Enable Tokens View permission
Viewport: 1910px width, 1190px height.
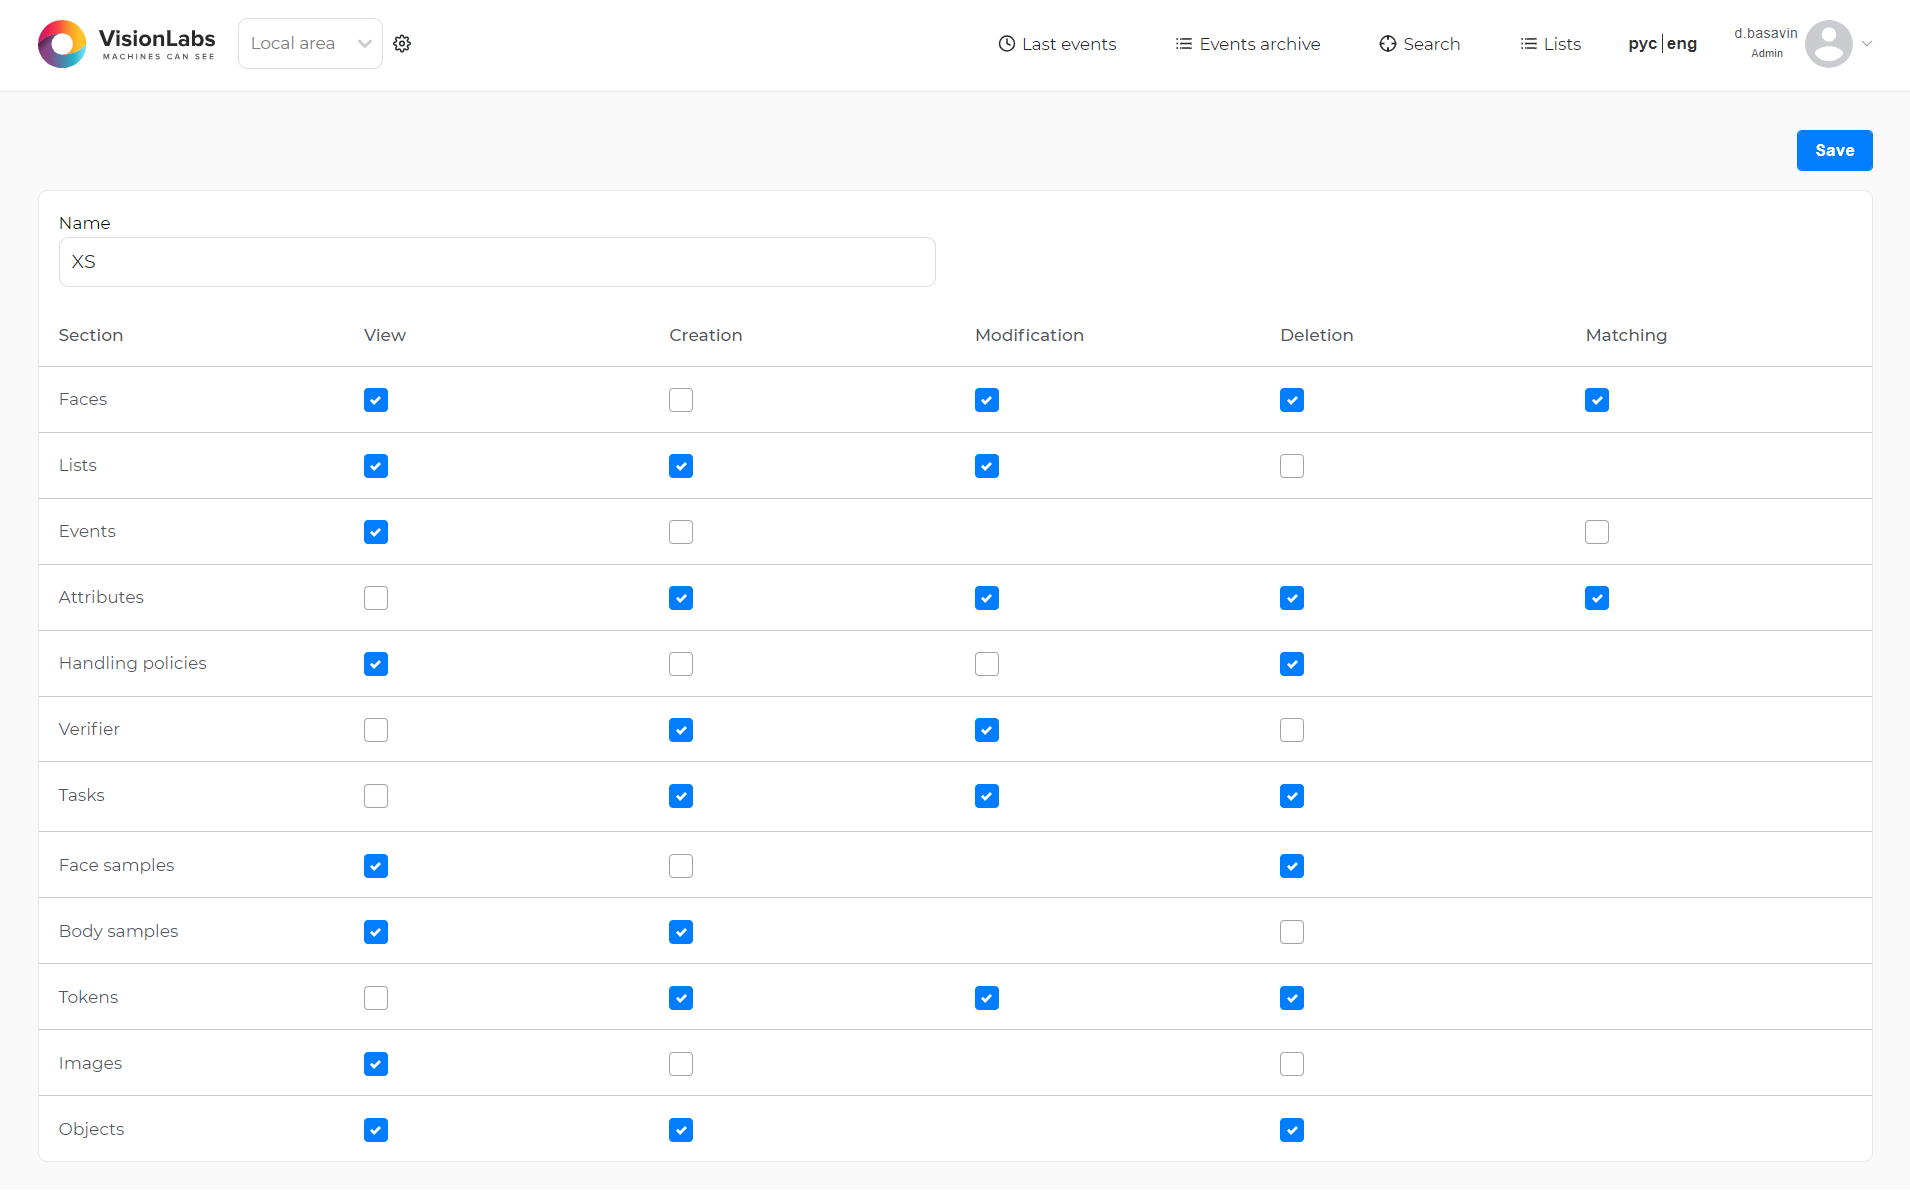(376, 998)
